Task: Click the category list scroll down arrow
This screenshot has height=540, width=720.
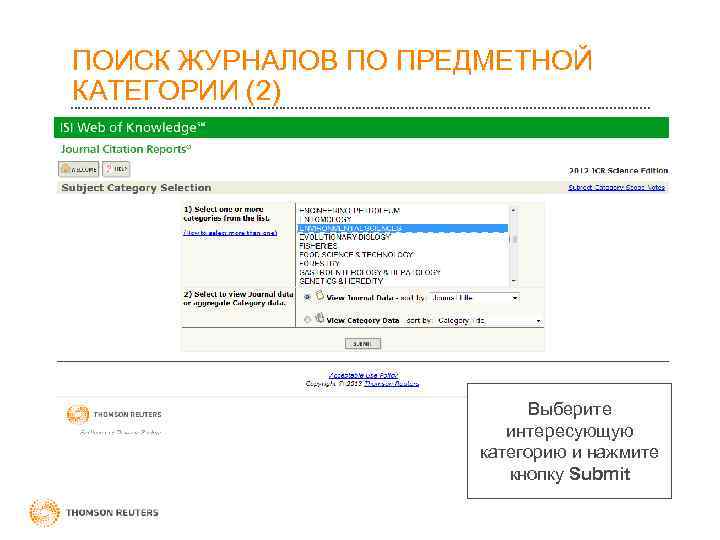Action: coord(514,281)
